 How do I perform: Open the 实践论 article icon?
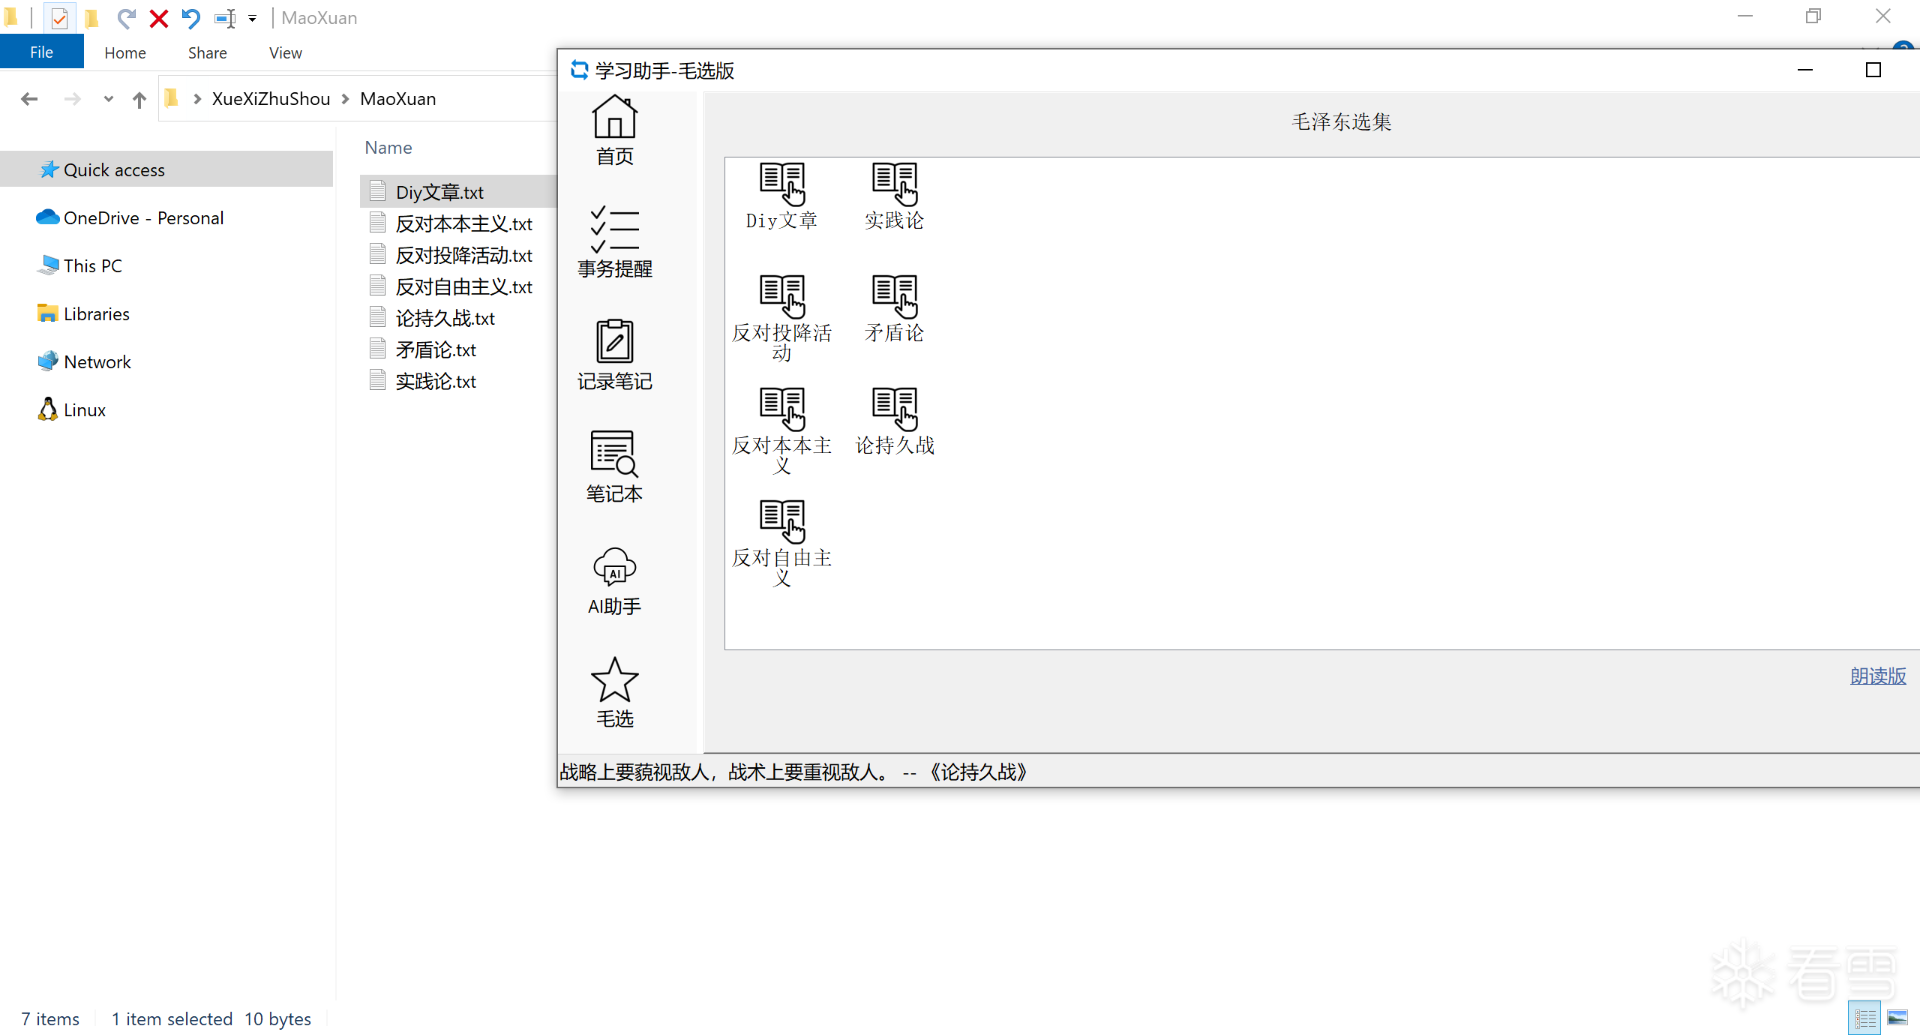(894, 196)
